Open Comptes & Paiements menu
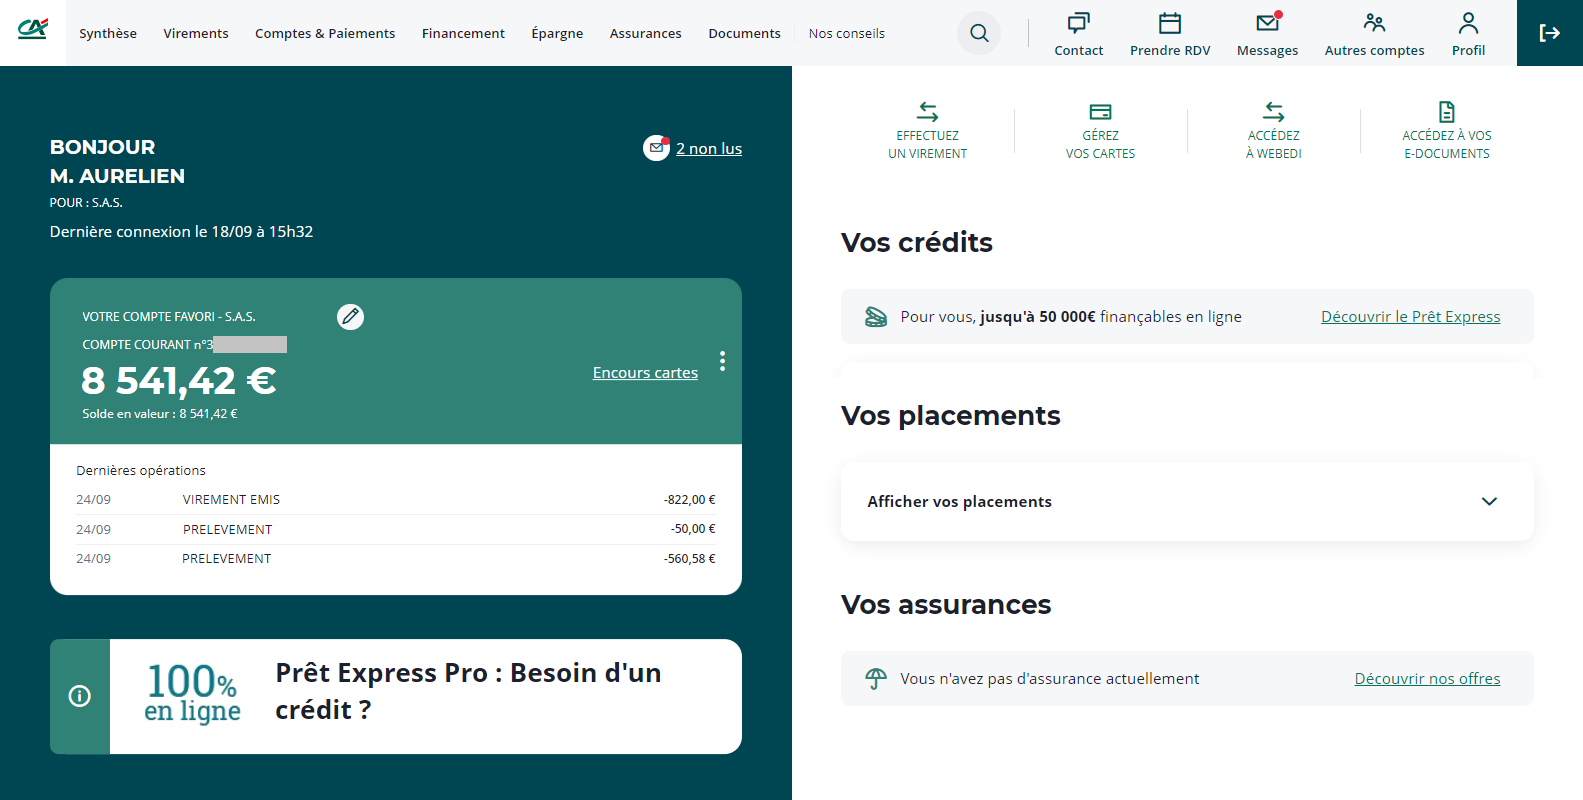1583x800 pixels. pyautogui.click(x=325, y=33)
